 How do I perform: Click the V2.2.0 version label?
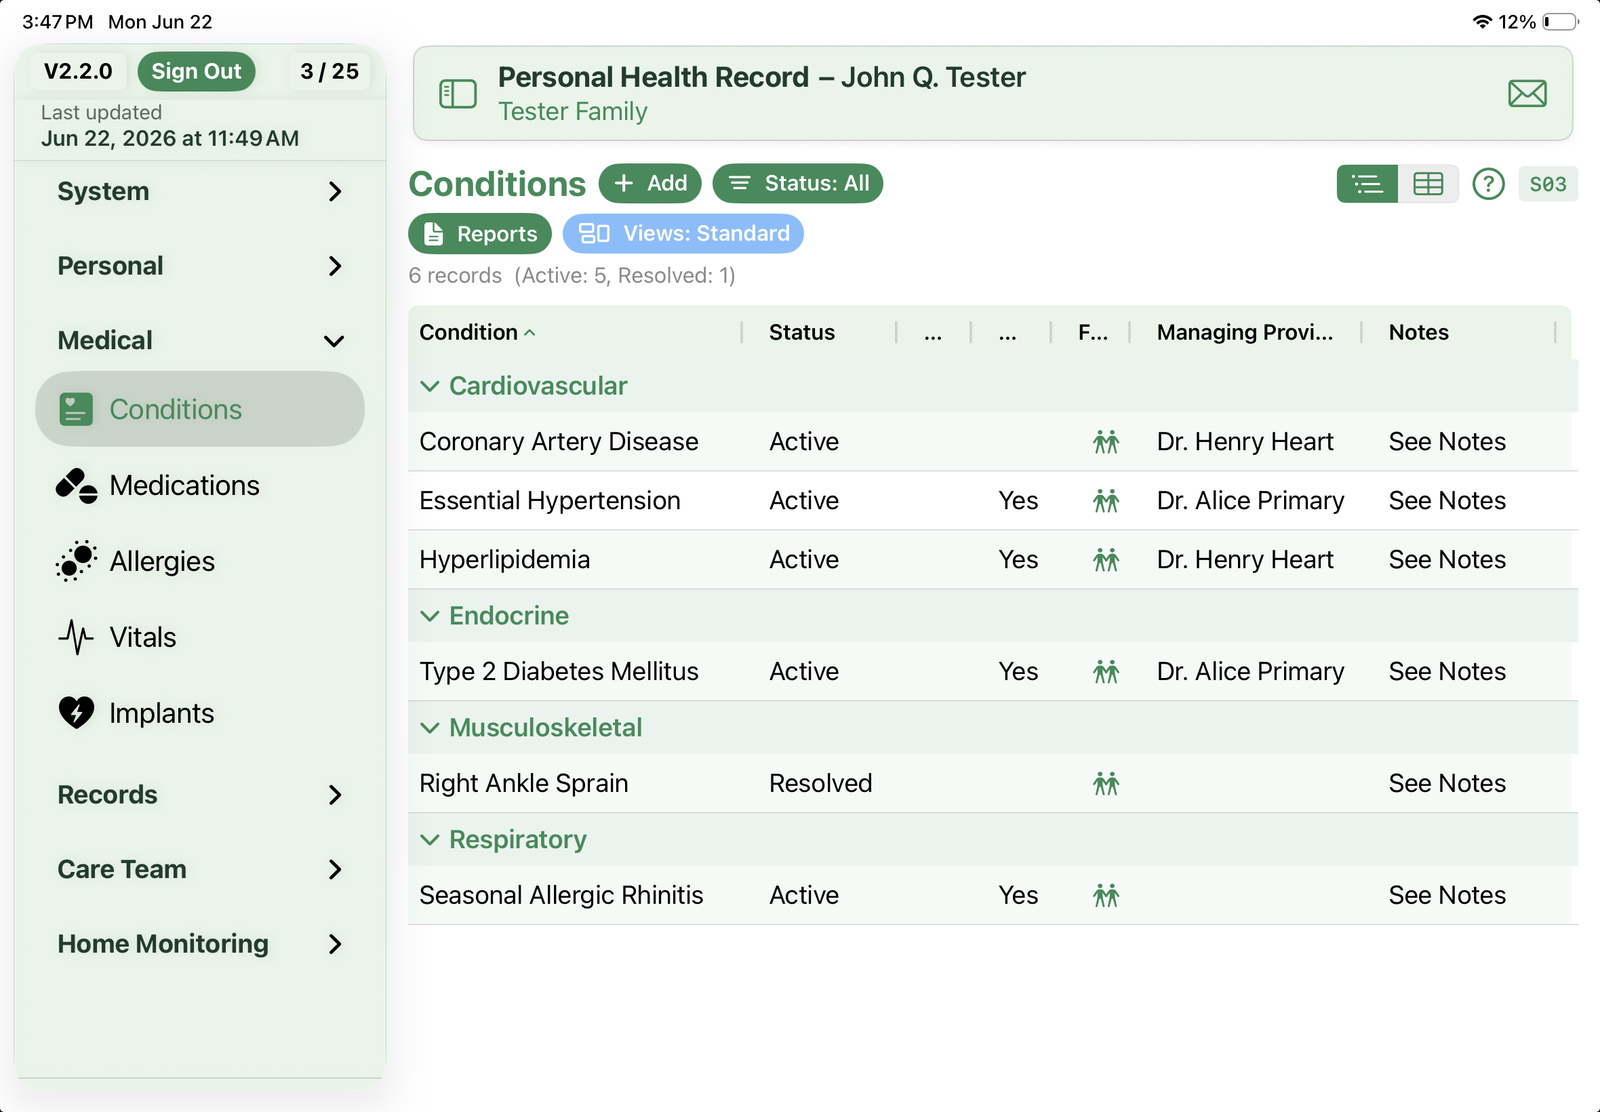tap(78, 71)
